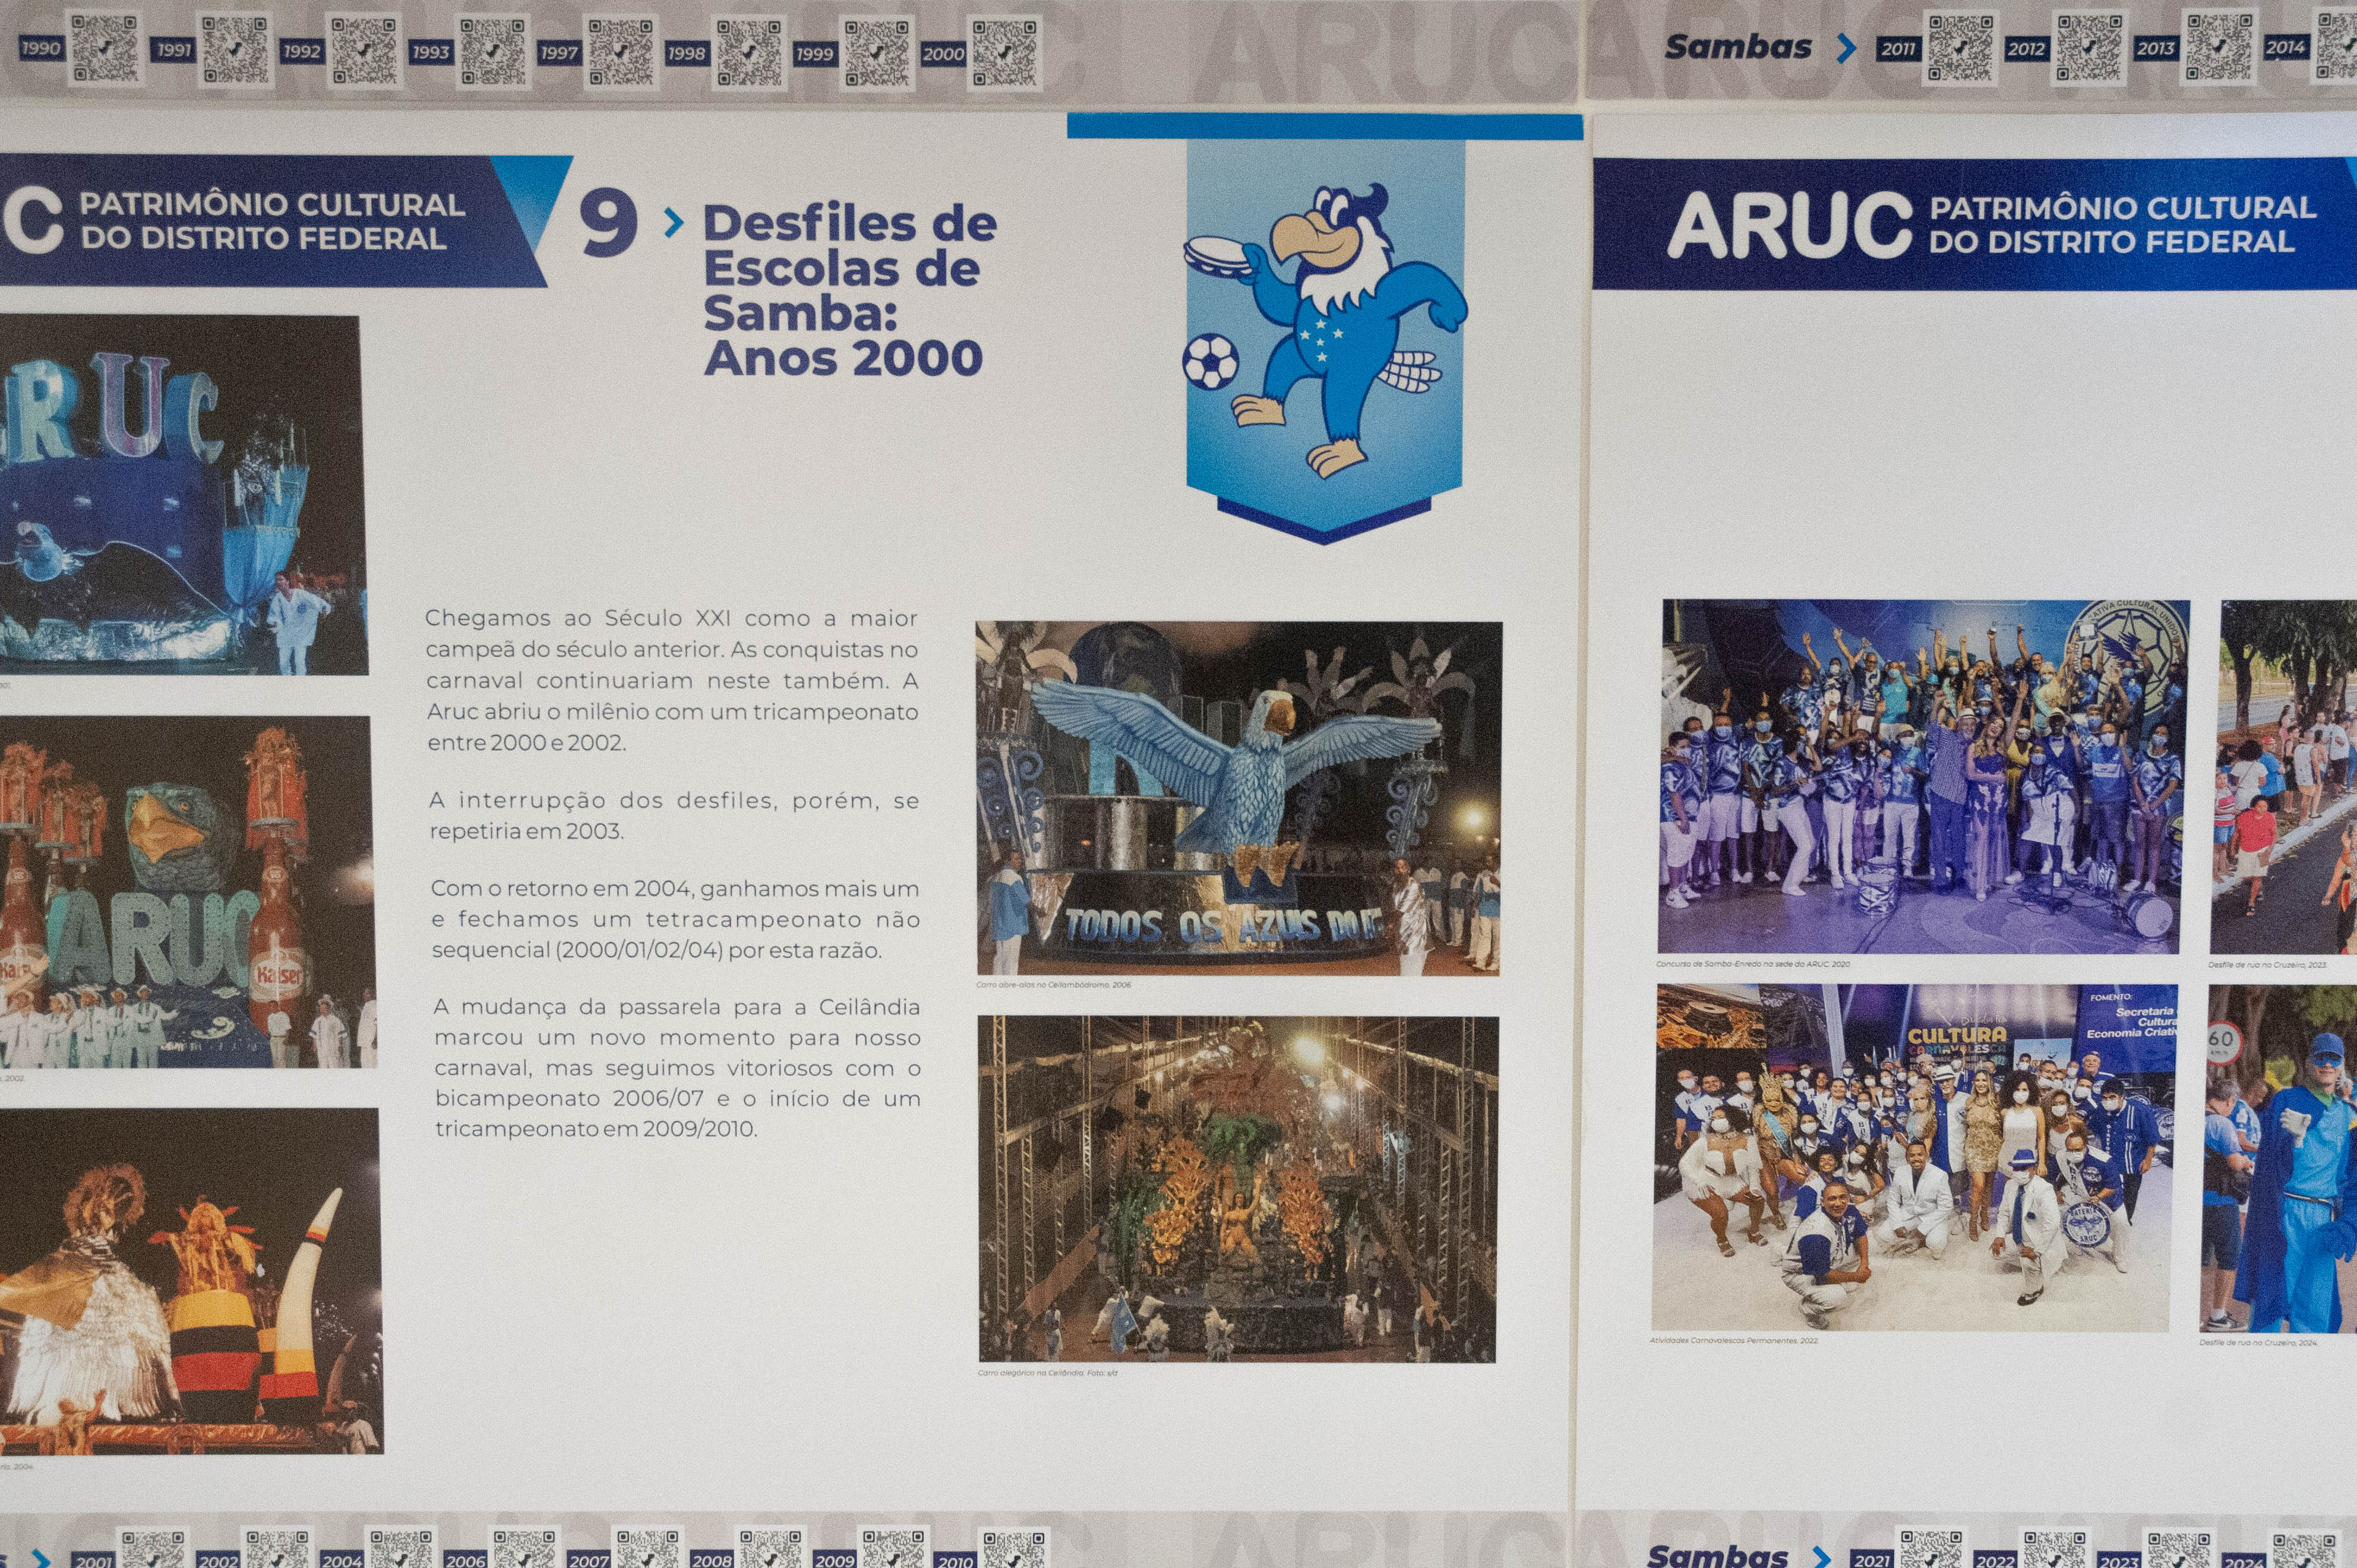Click the chevron arrow beside number 9
2357x1568 pixels.
(x=674, y=223)
